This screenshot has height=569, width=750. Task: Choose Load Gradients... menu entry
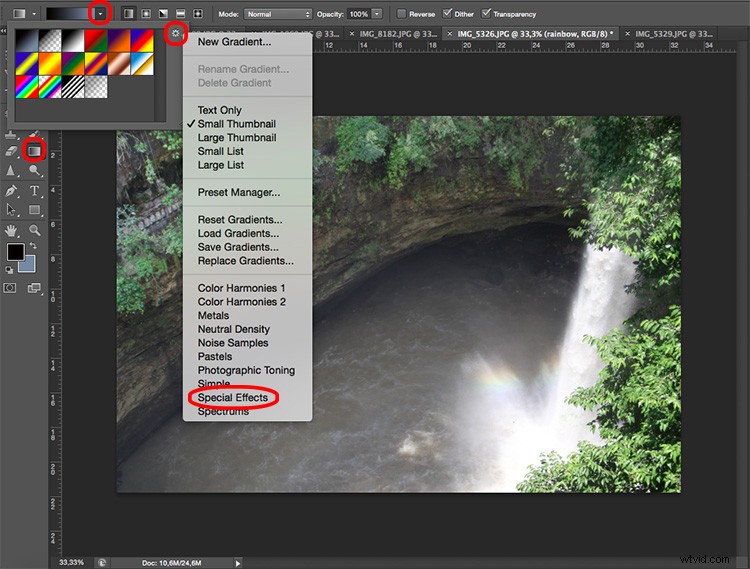(x=238, y=234)
